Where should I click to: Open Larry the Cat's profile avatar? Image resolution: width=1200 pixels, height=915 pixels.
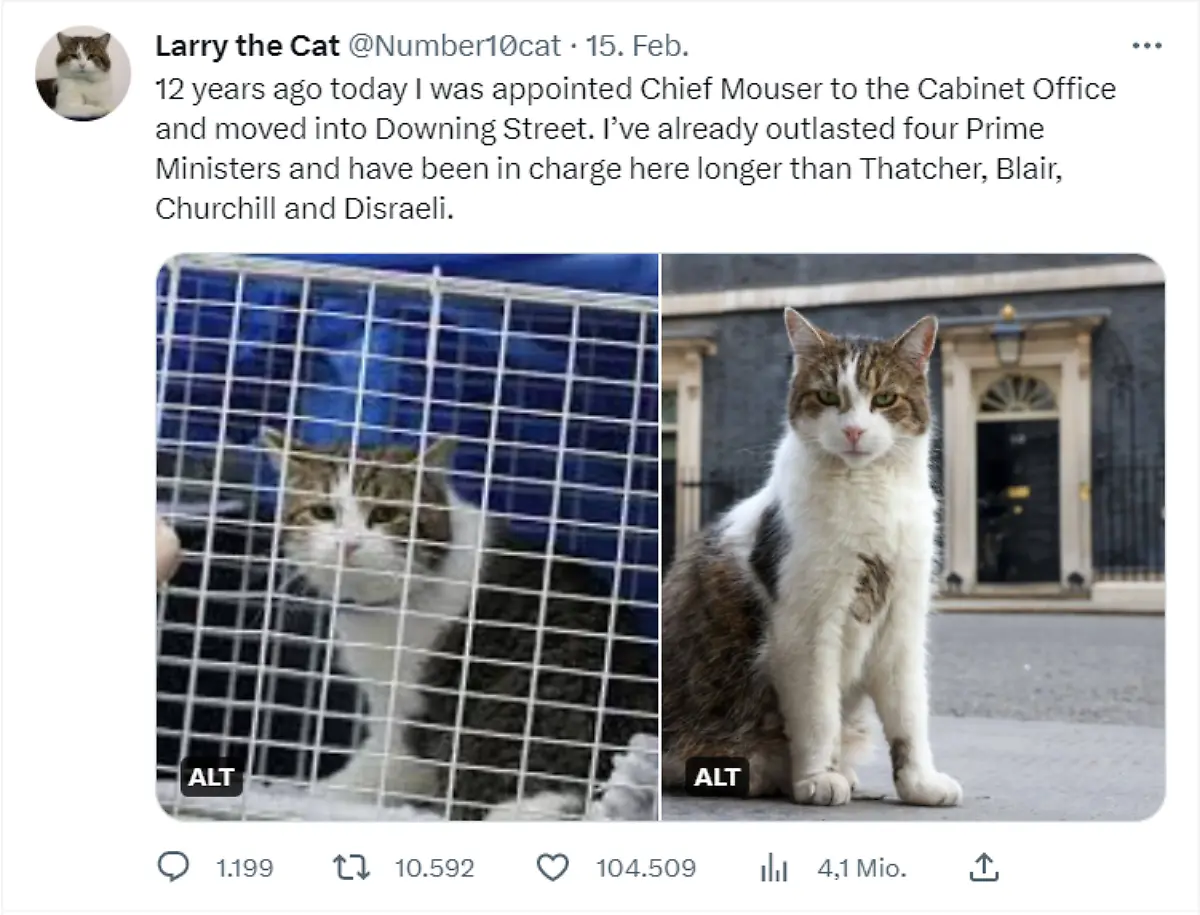click(x=83, y=74)
